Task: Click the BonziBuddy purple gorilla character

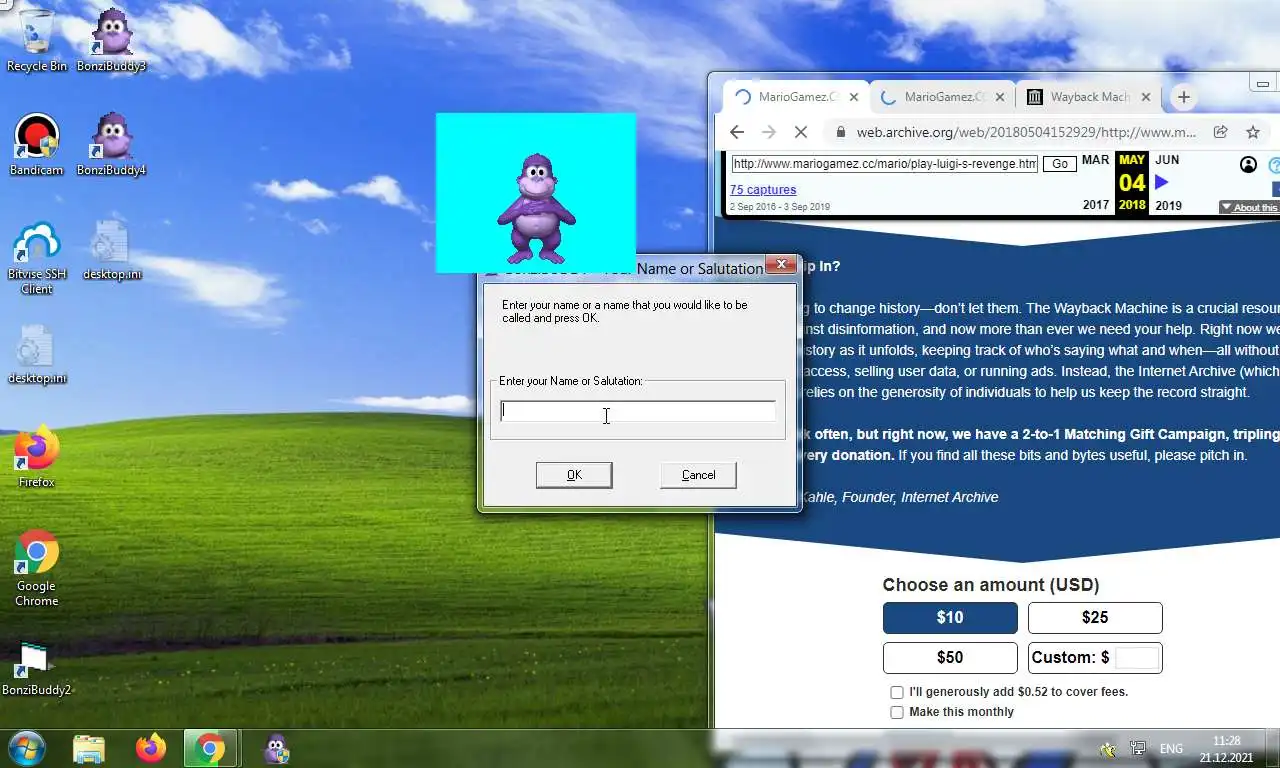Action: [536, 208]
